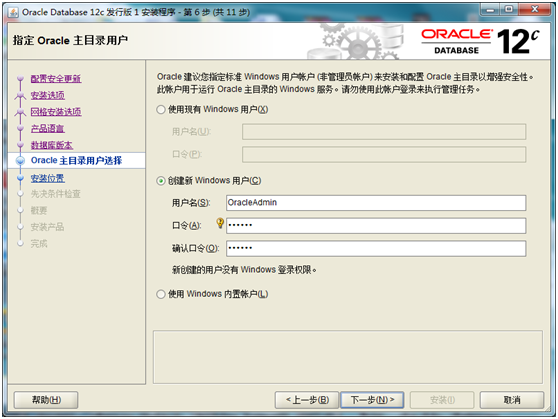Click the Java installer icon in title bar
This screenshot has height=419, width=558.
14,12
